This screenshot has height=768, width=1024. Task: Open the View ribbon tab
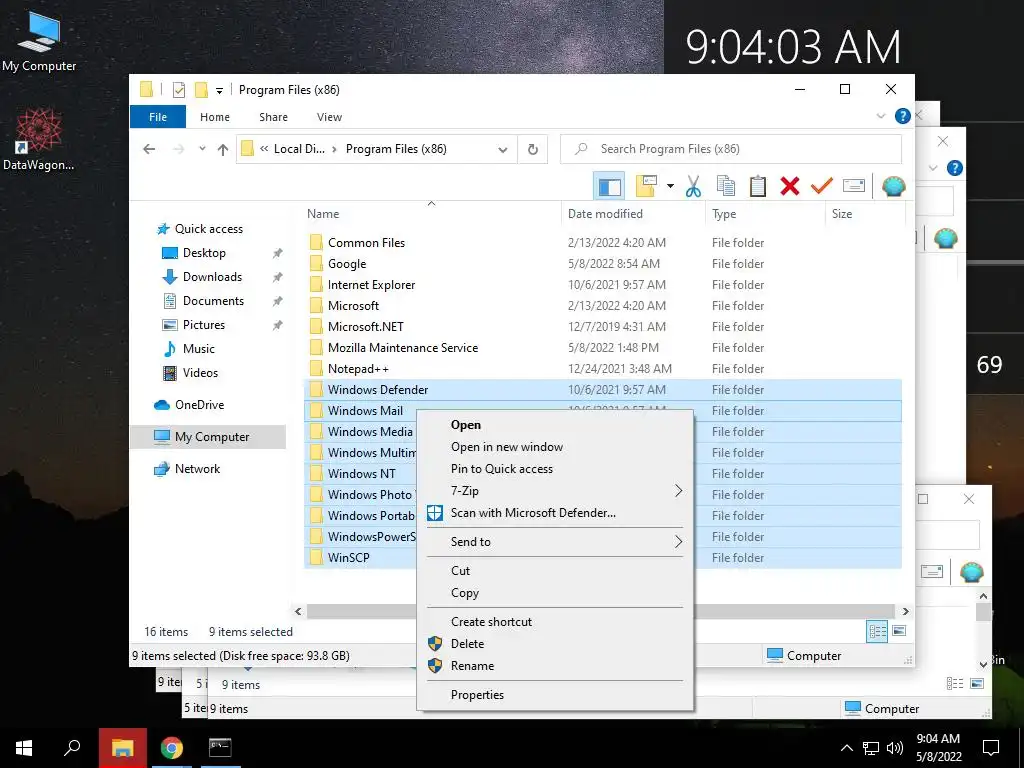coord(329,117)
